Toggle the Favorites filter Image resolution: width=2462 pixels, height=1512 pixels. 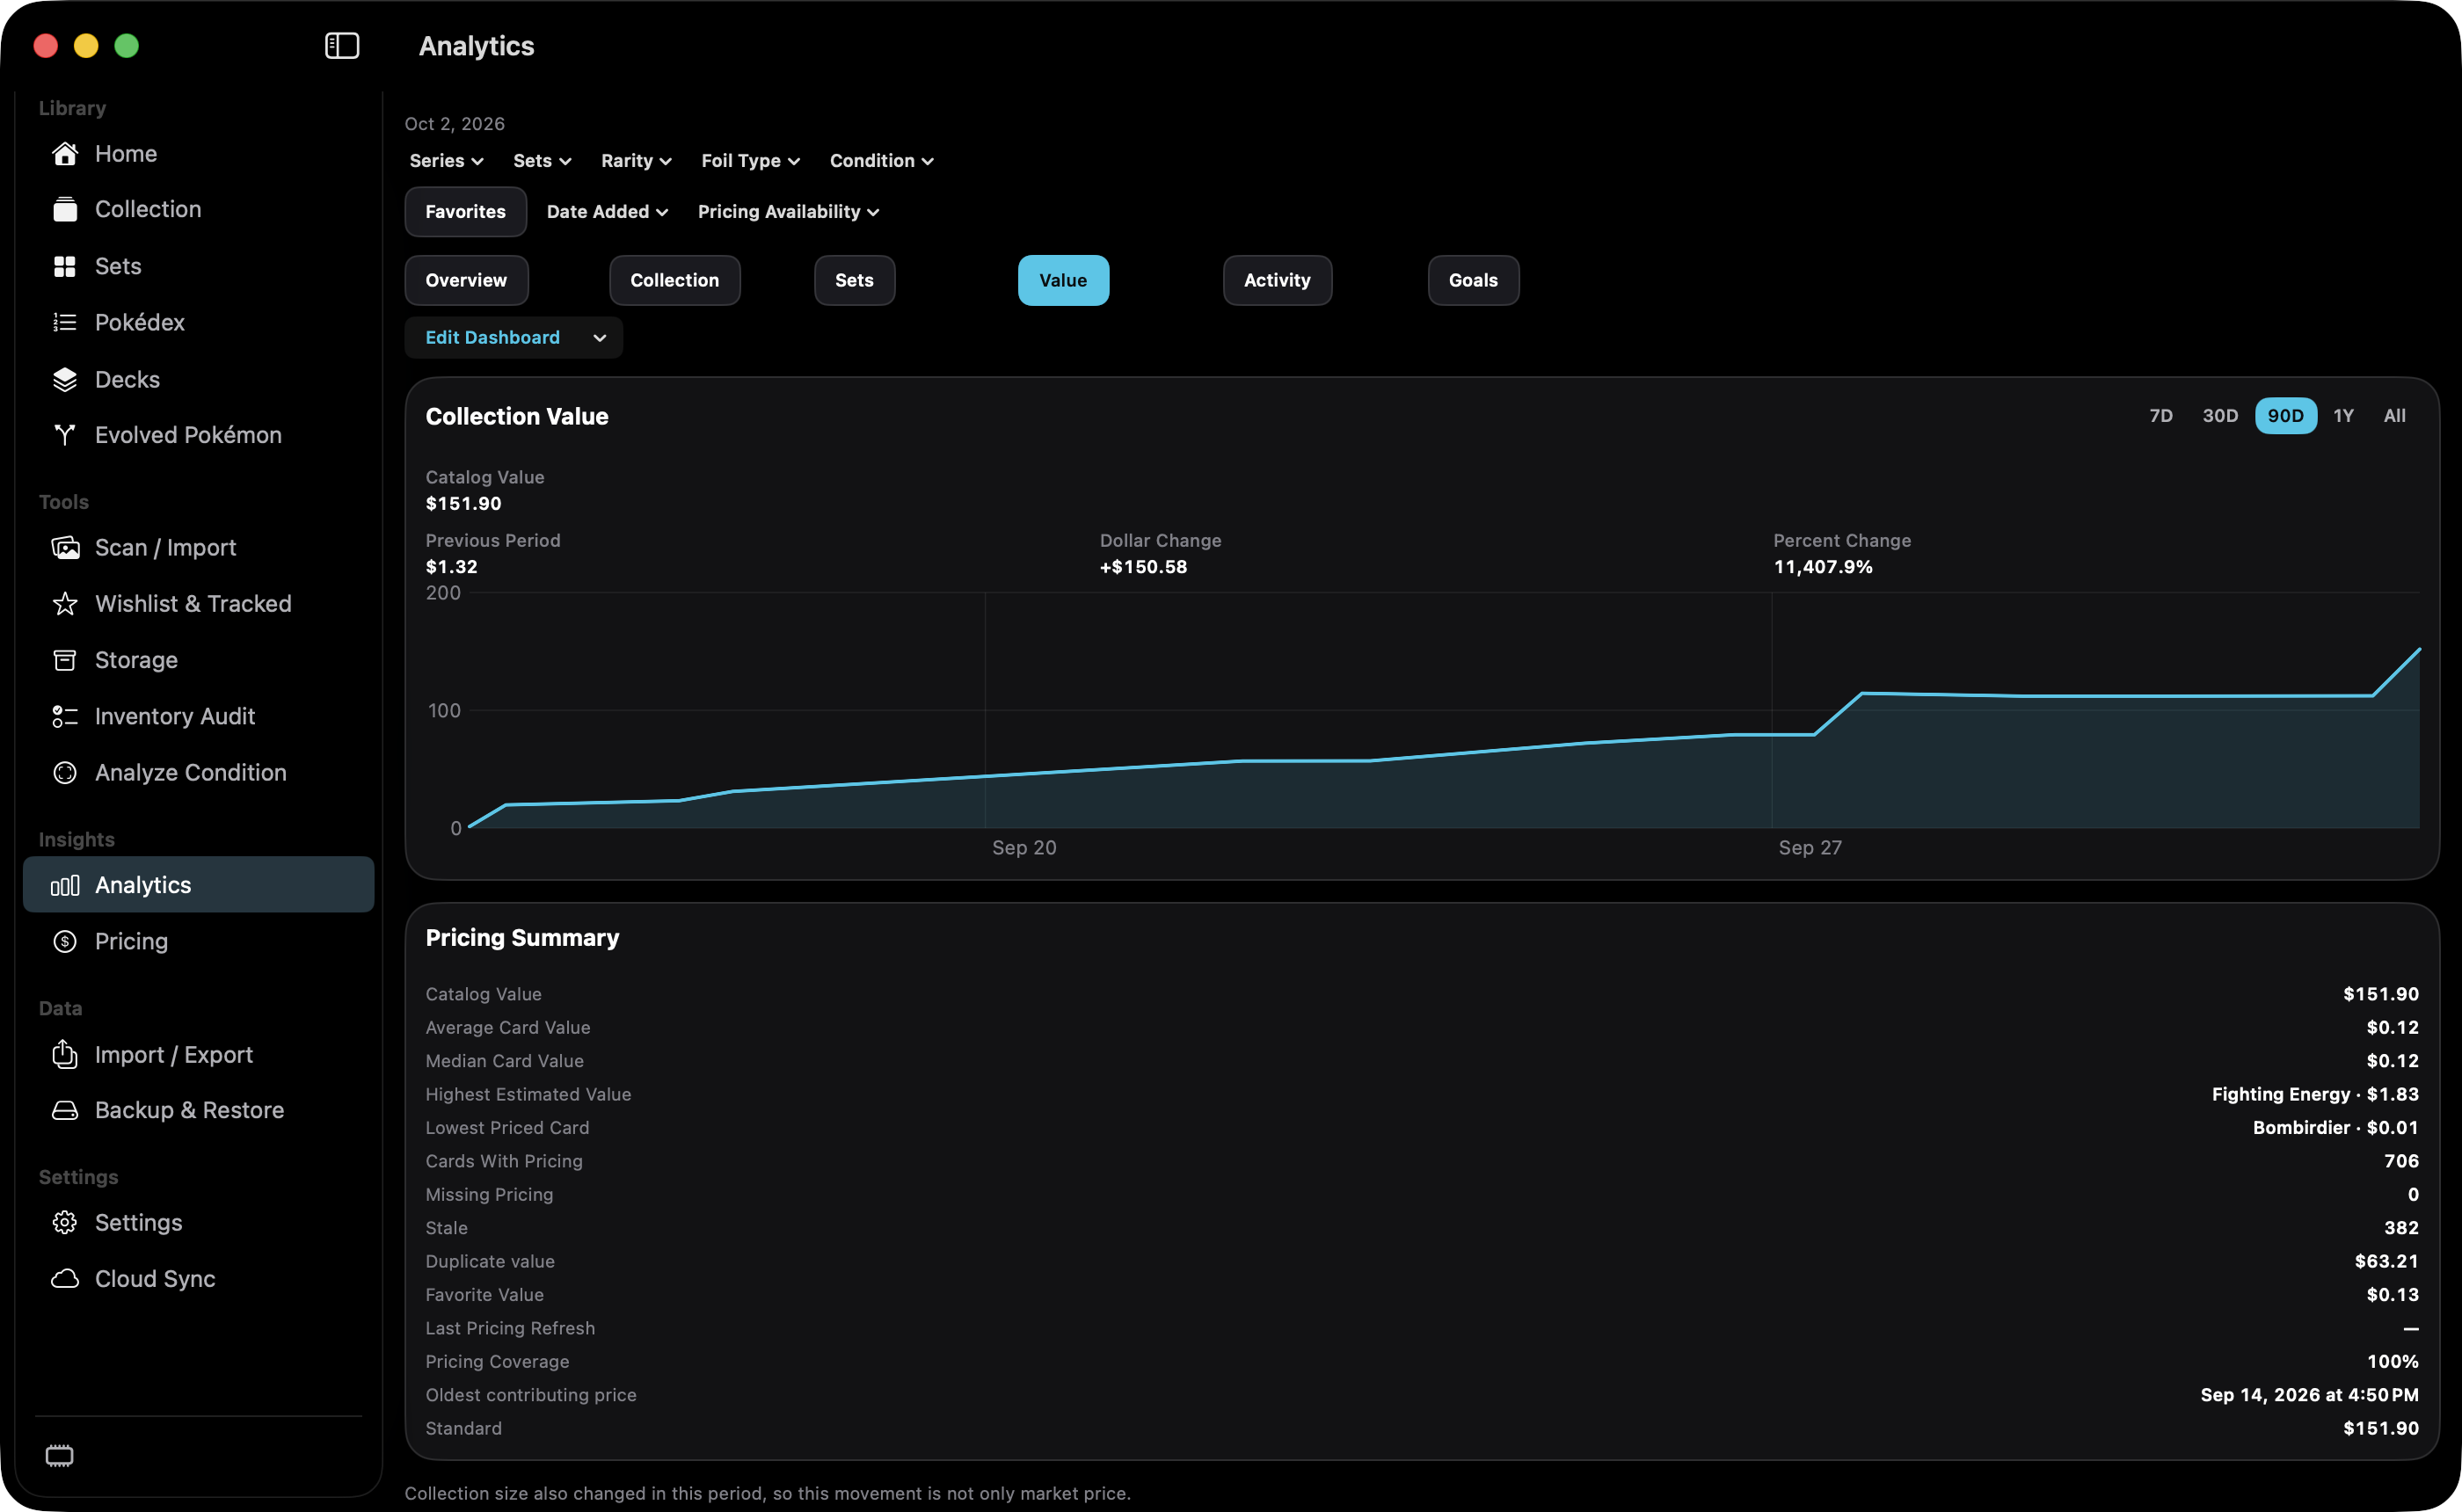click(465, 211)
